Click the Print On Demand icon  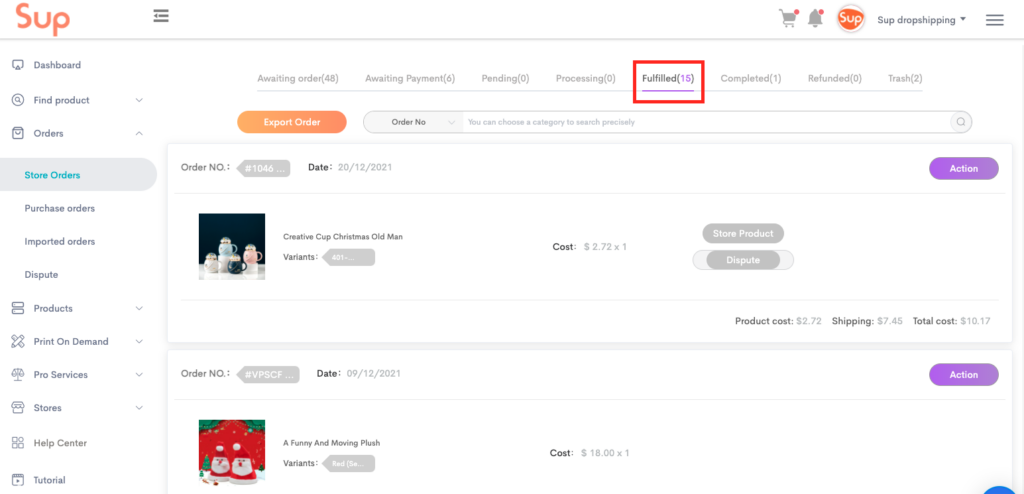point(18,342)
